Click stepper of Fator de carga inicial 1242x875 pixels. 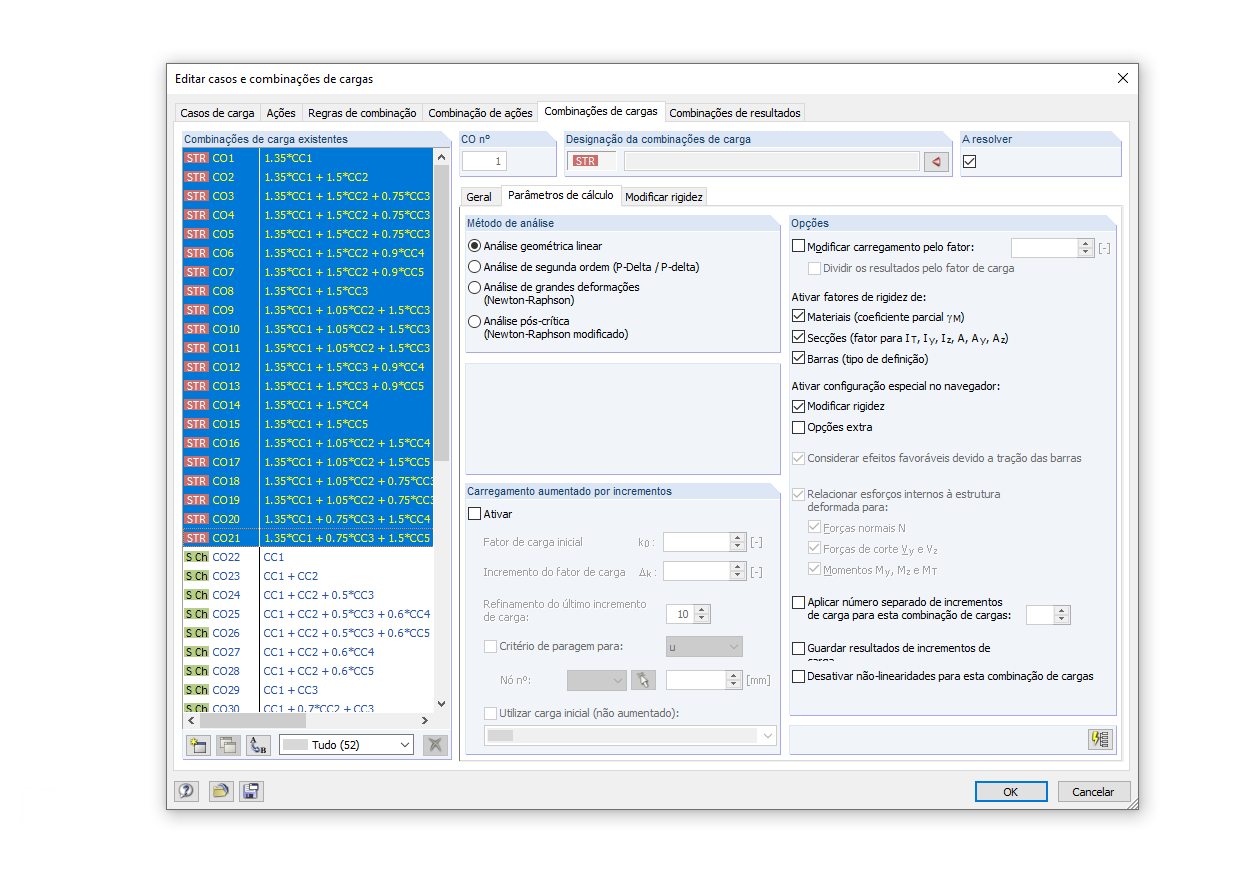pyautogui.click(x=738, y=542)
